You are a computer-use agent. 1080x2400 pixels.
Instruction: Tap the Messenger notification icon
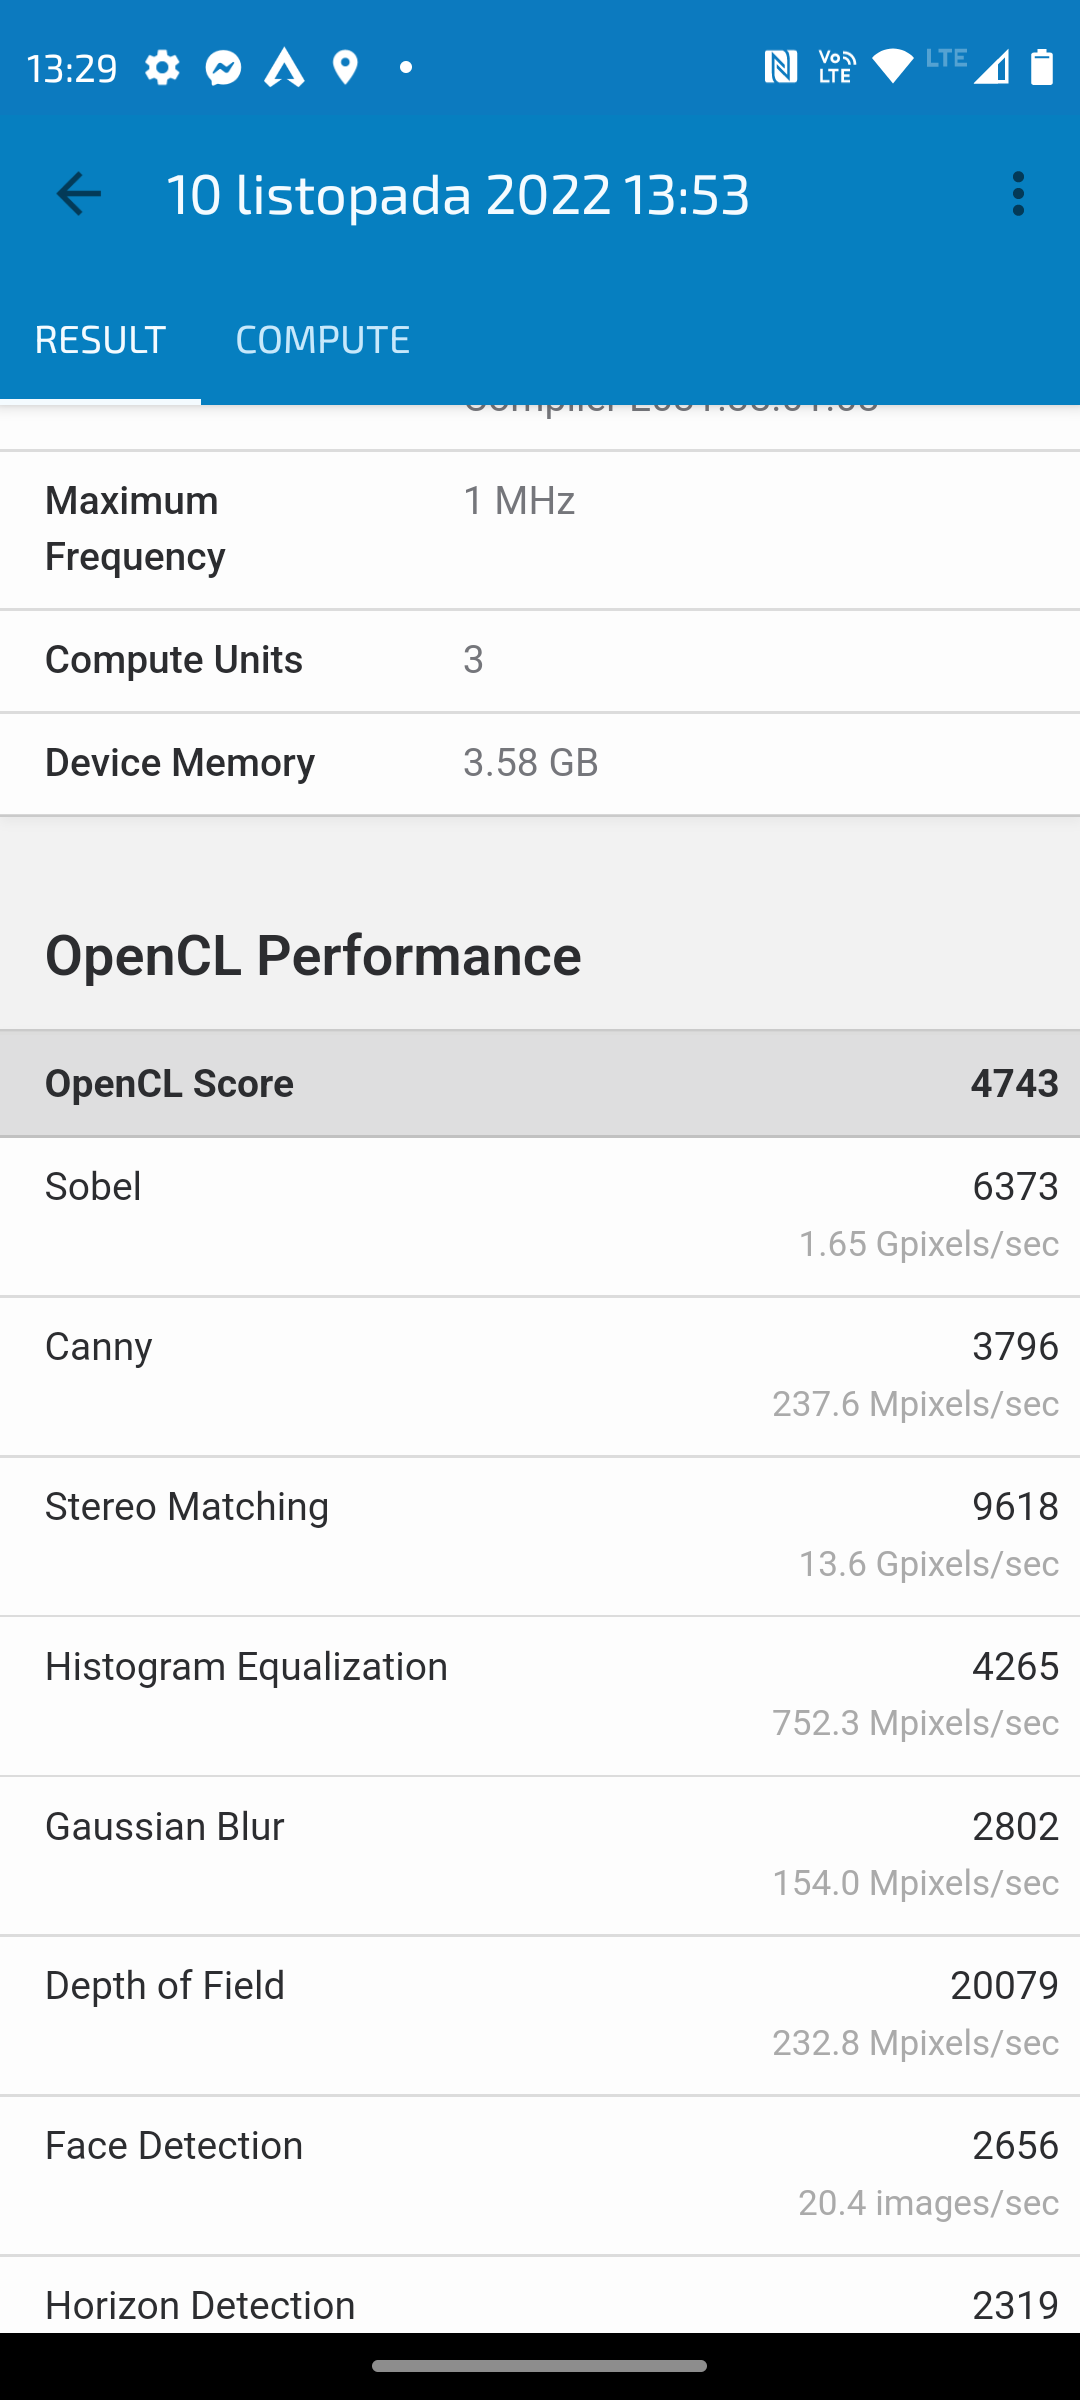pos(223,68)
